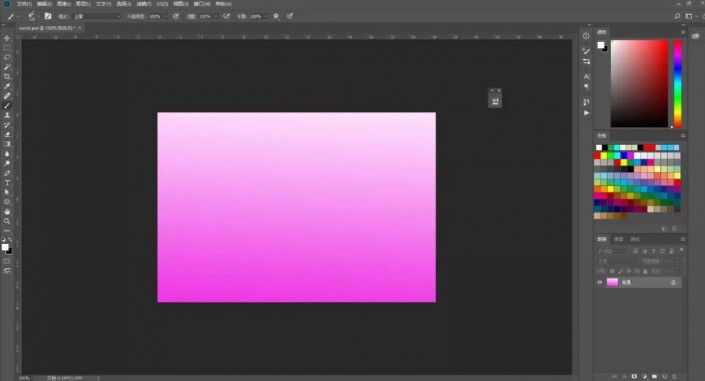705x381 pixels.
Task: Open the Window menu
Action: pos(201,4)
